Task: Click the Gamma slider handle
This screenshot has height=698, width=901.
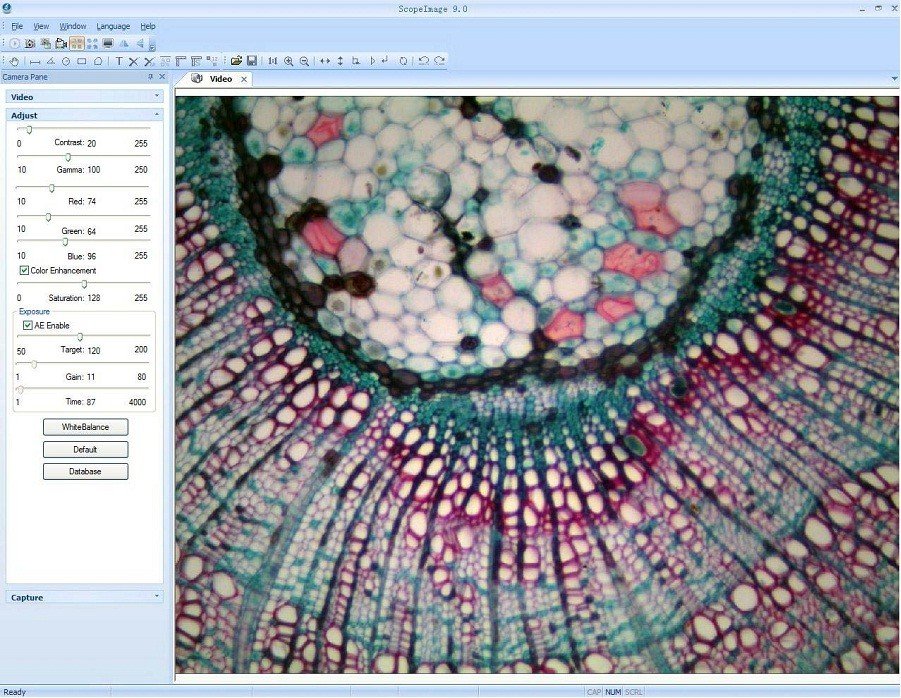Action: pos(68,157)
